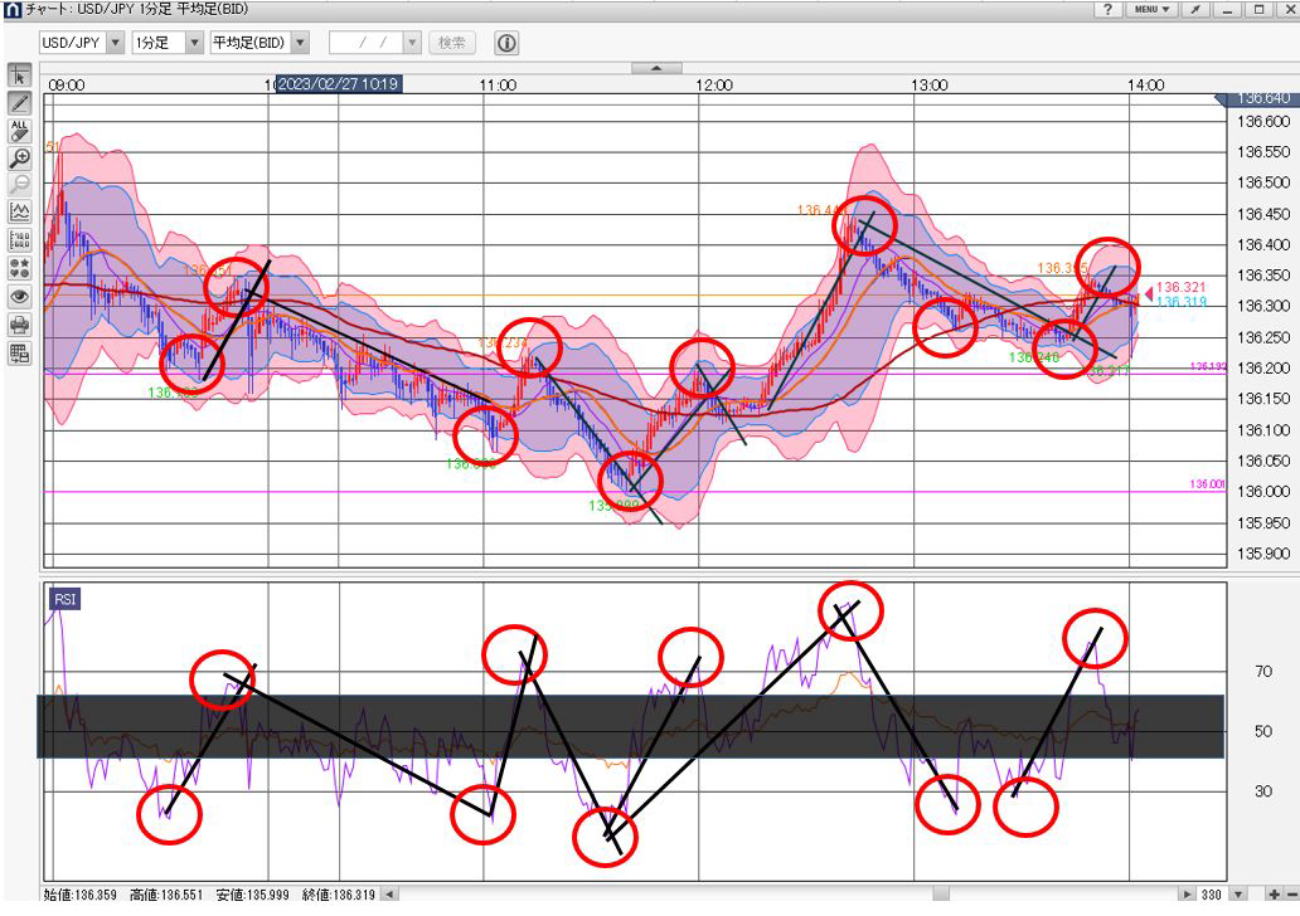Collapse the top panel with the up arrow
Viewport: 1300px width, 916px height.
tap(657, 68)
